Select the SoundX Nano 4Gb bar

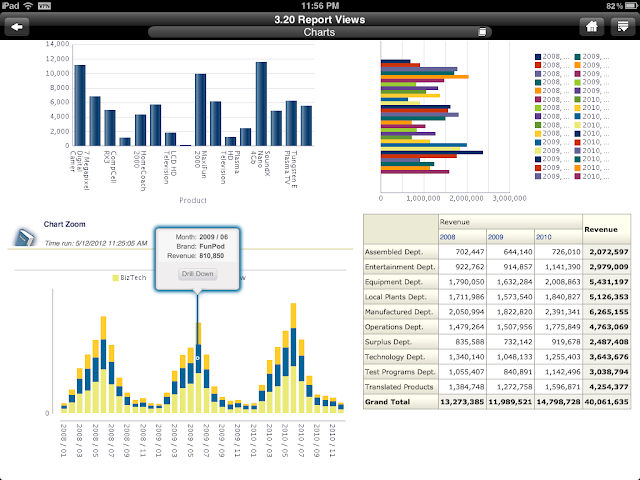coord(261,104)
